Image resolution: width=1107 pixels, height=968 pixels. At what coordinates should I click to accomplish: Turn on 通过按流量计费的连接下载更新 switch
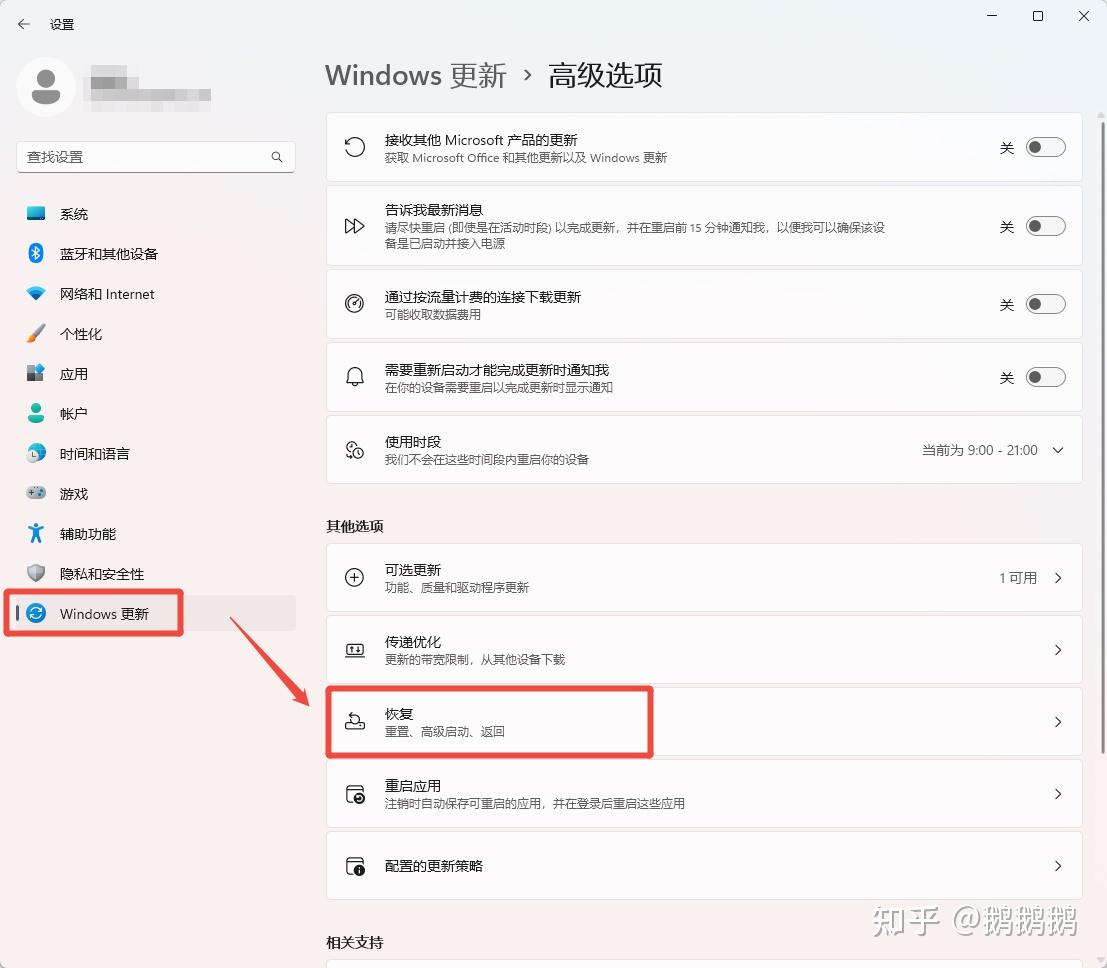coord(1046,304)
